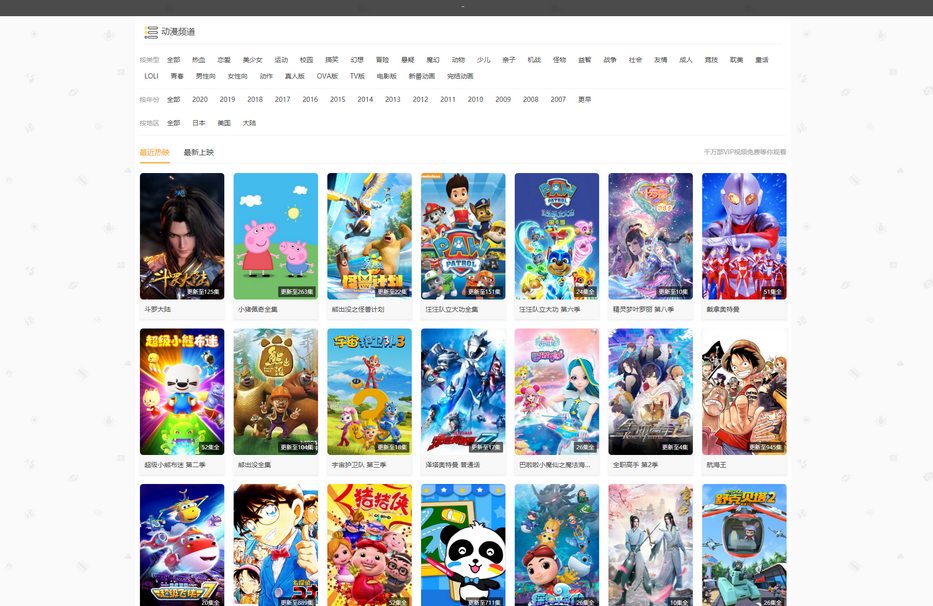Choose the 竞技 genre filter
Screen dimensions: 933x606
711,60
